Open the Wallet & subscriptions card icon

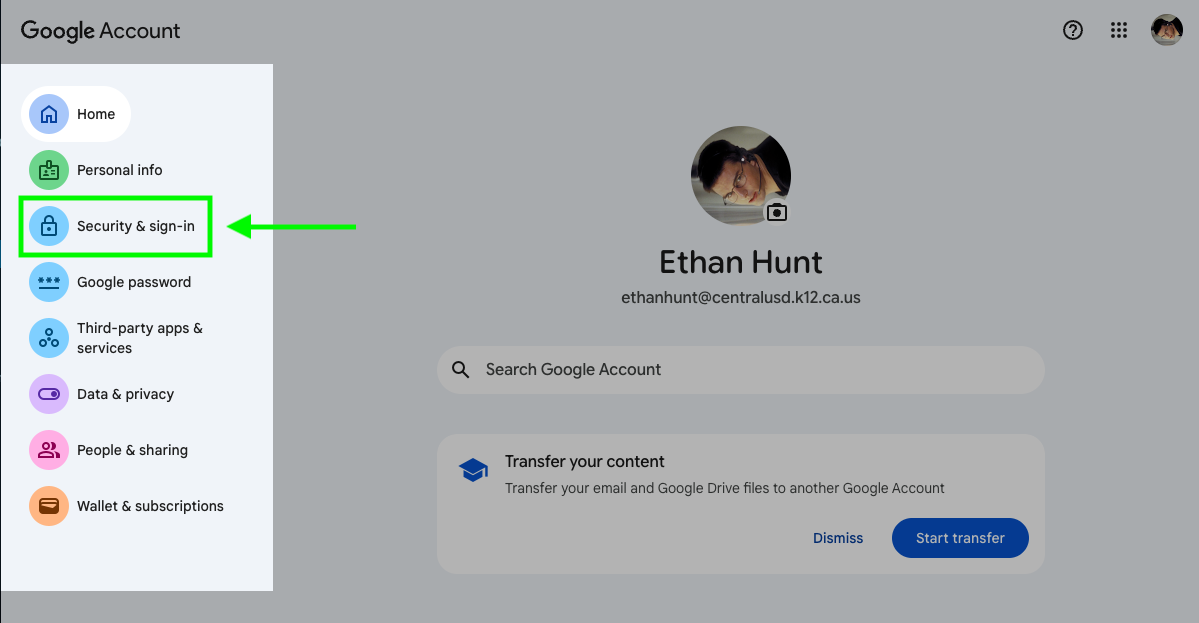click(x=49, y=506)
